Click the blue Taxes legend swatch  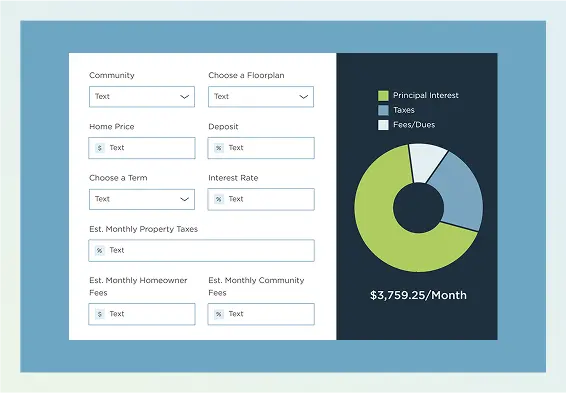(x=383, y=110)
